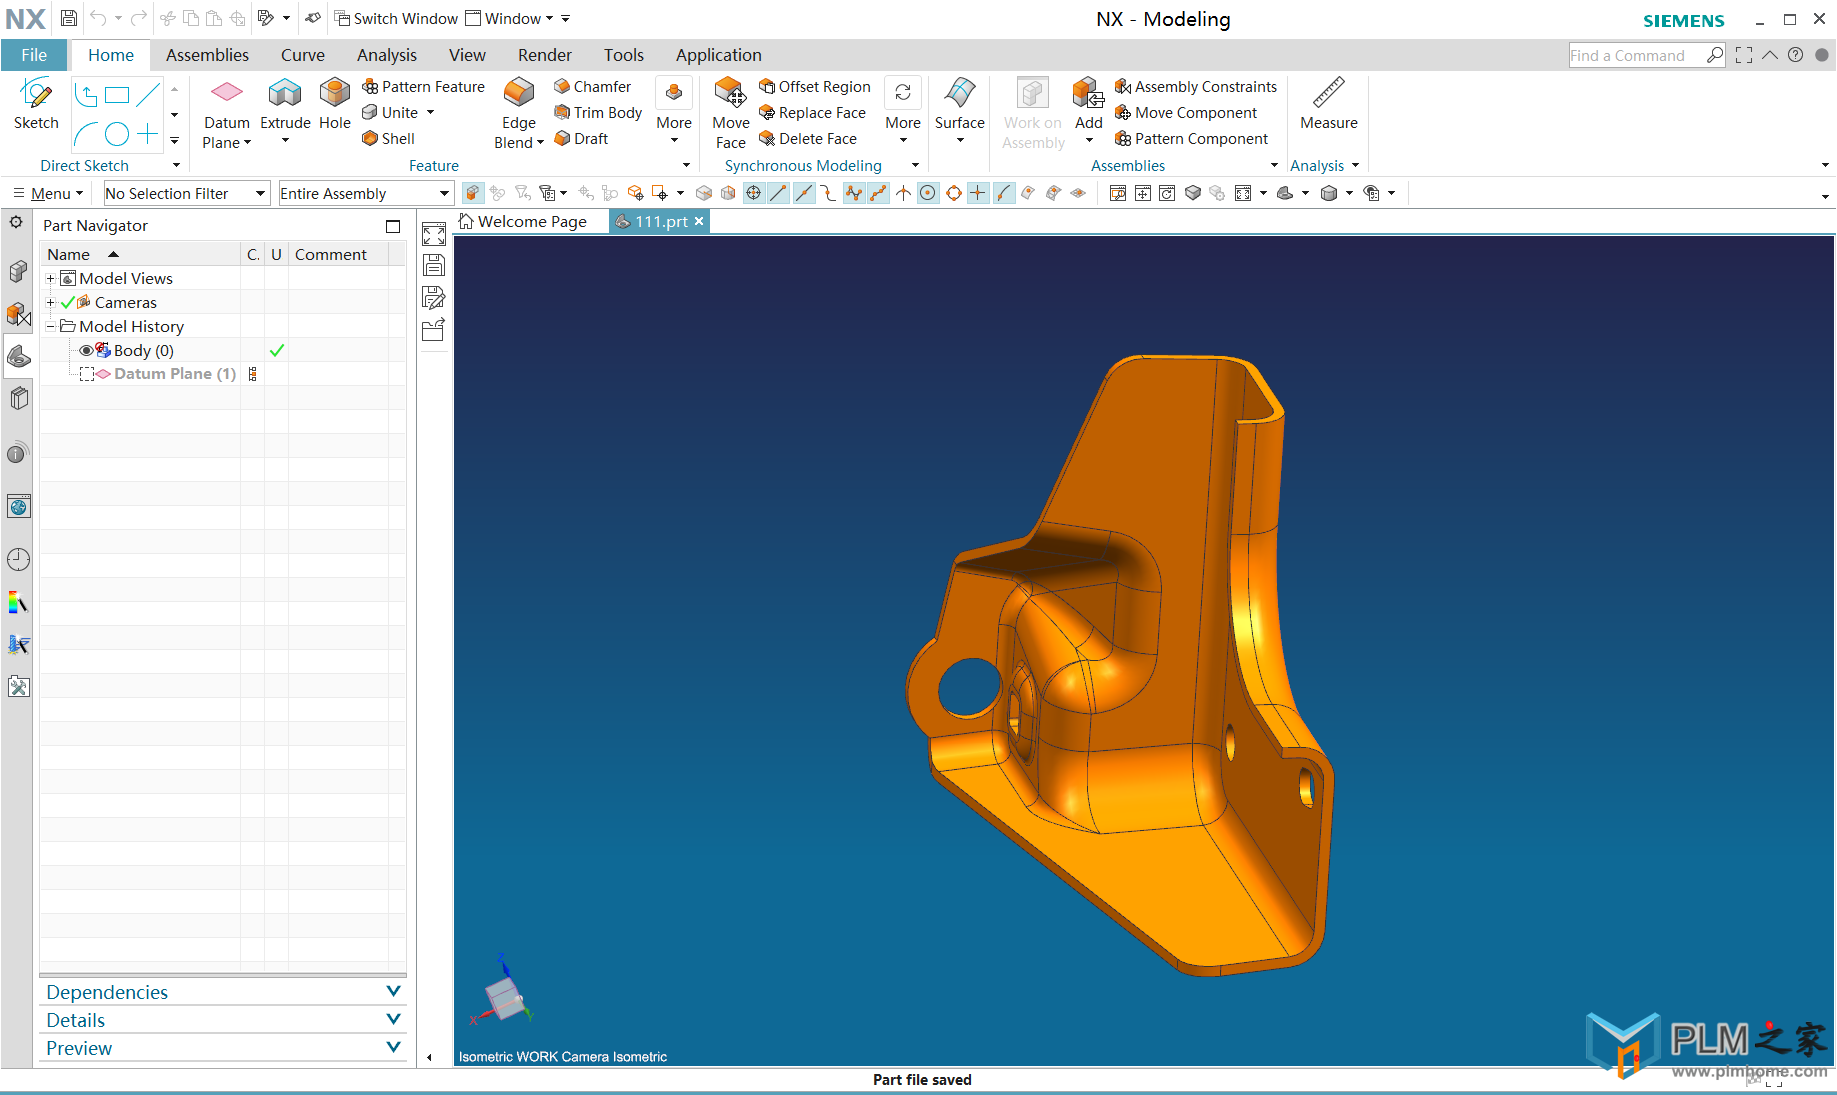Toggle the snap end point option
This screenshot has height=1095, width=1837.
(778, 193)
